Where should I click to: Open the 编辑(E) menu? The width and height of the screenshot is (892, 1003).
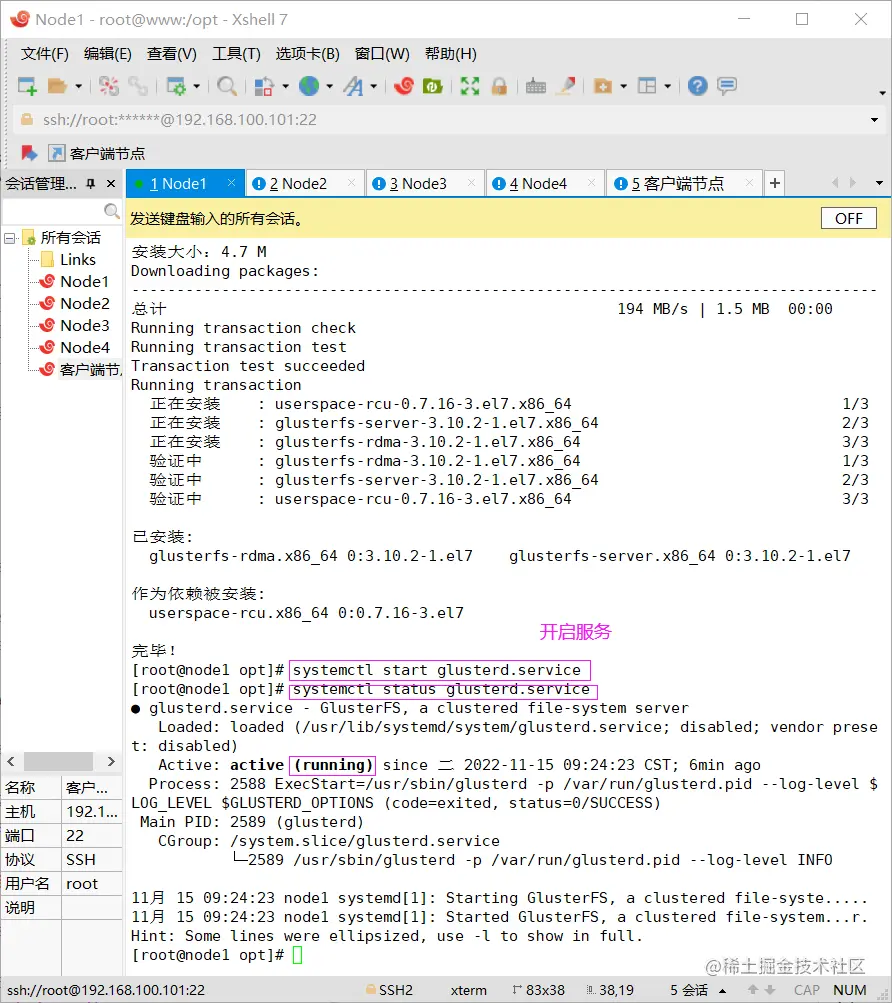tap(108, 54)
